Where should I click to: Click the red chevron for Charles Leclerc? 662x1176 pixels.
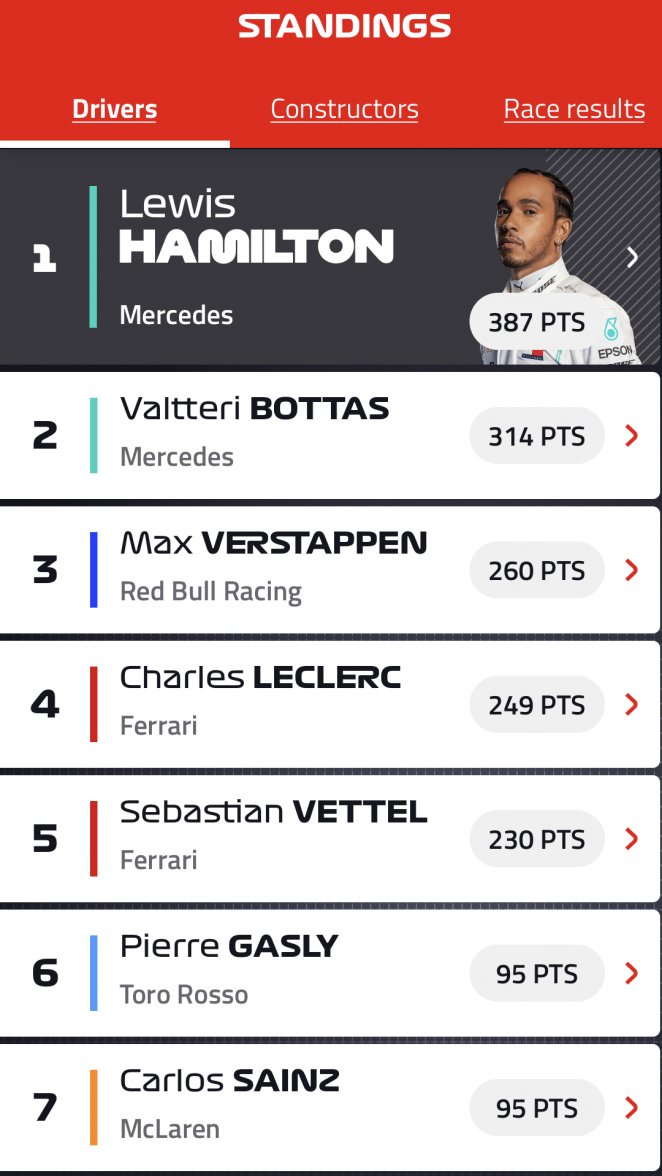[x=631, y=705]
